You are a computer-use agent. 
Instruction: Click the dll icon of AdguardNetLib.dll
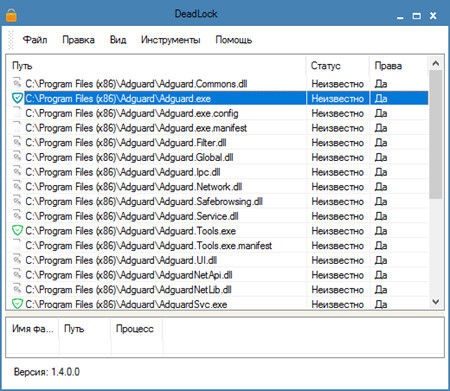(17, 289)
